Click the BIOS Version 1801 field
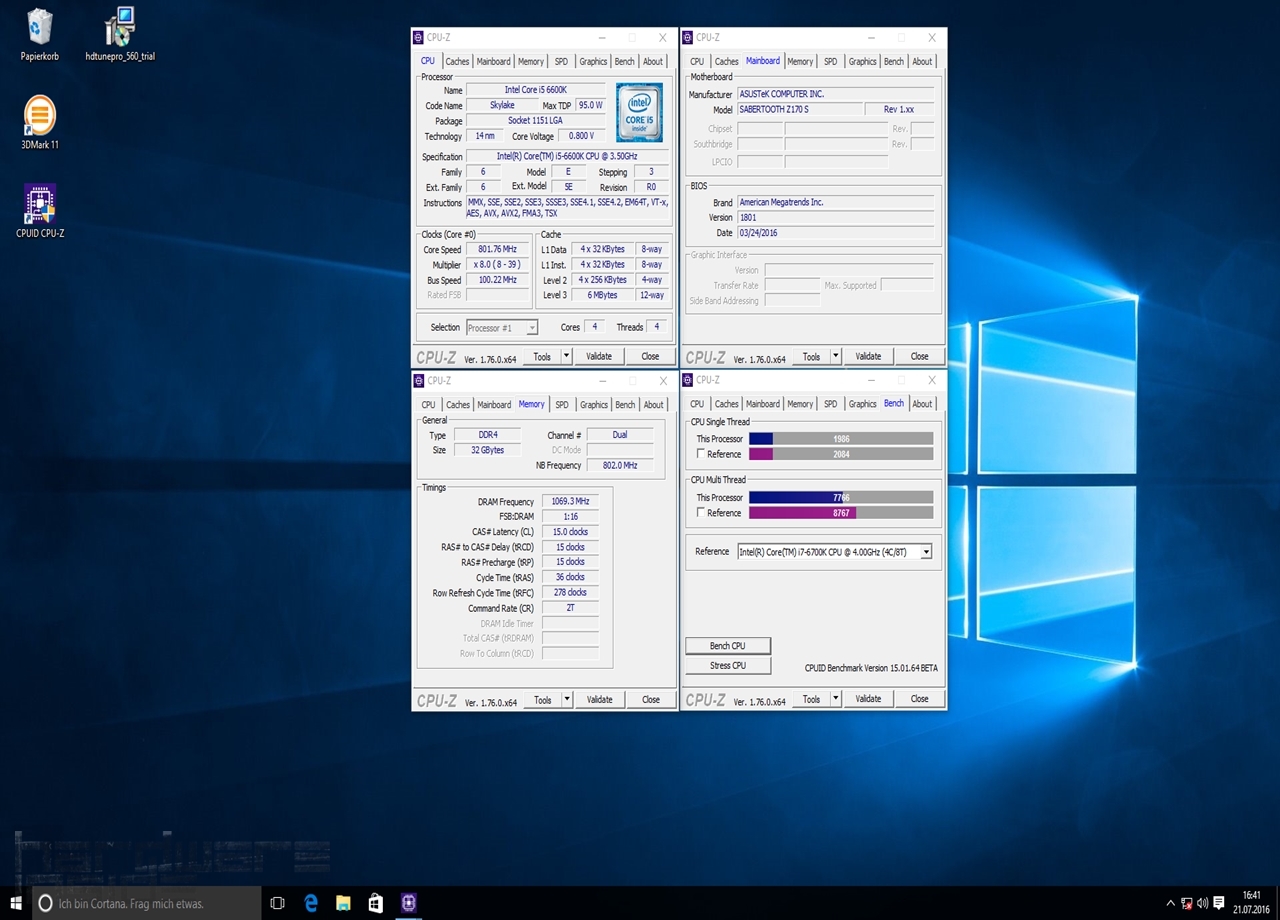The height and width of the screenshot is (920, 1280). click(835, 217)
